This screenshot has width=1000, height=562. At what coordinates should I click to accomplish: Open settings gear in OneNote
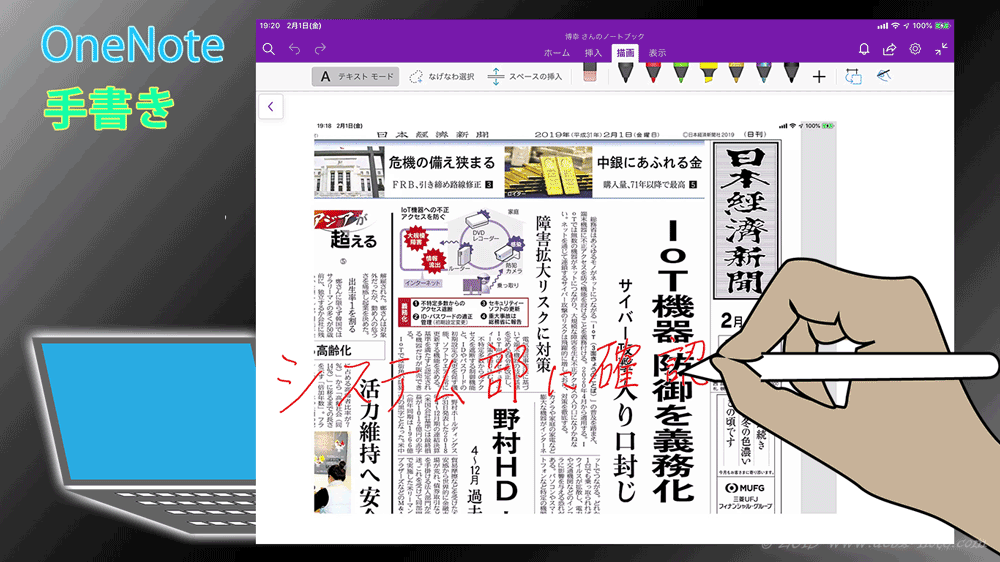[915, 49]
